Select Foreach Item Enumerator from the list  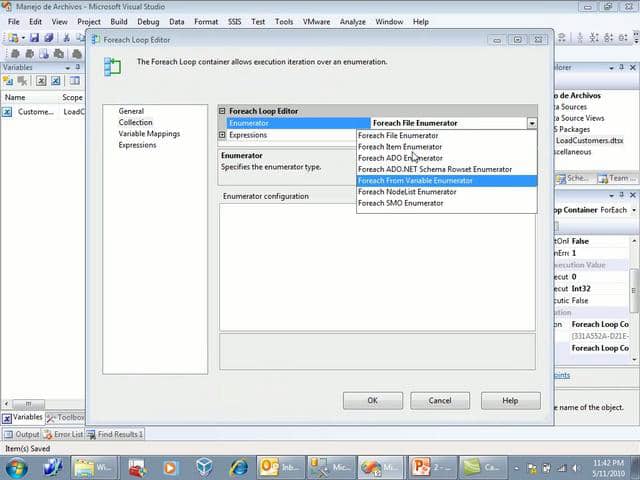[447, 147]
